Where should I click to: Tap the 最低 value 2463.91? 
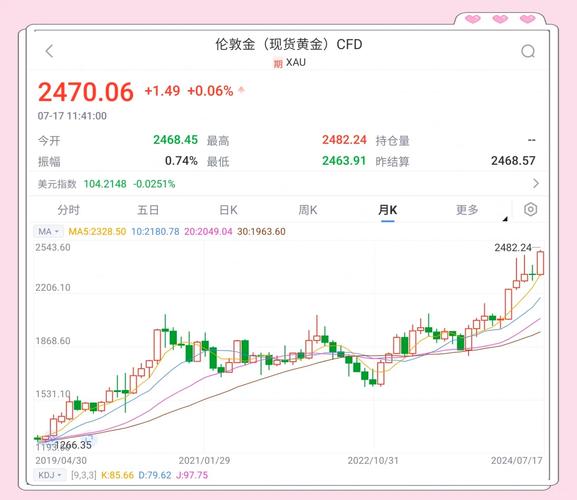coord(344,161)
